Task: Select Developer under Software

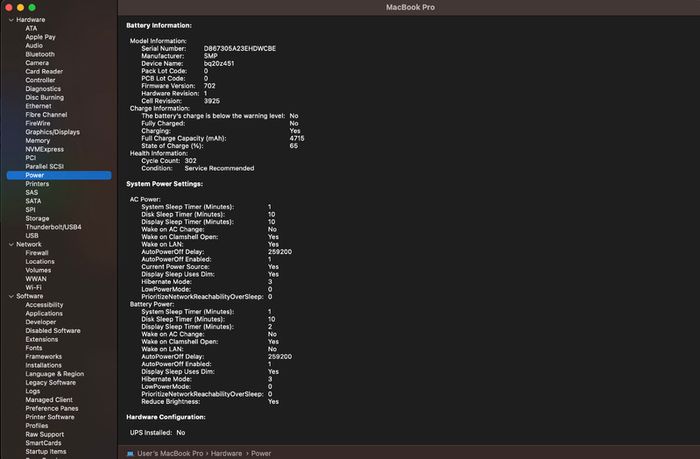Action: pos(41,322)
